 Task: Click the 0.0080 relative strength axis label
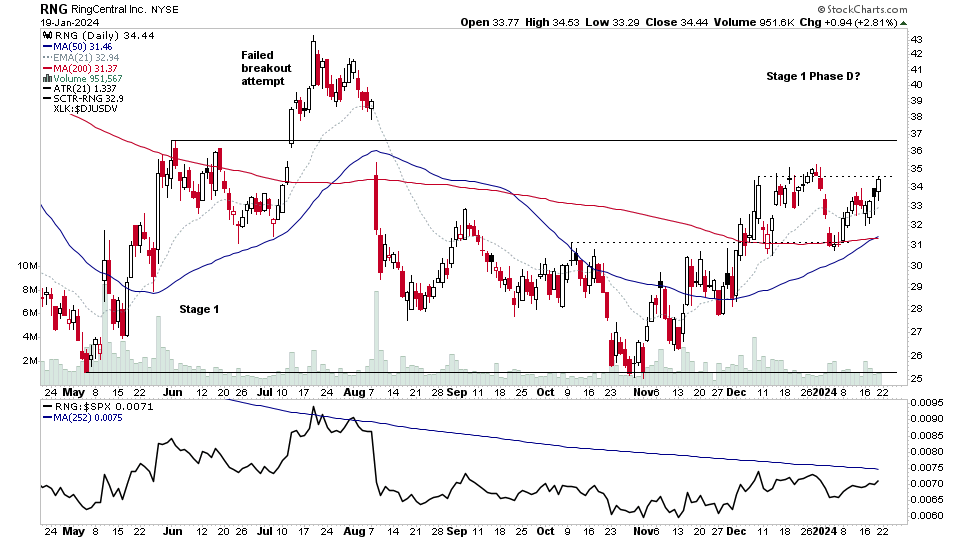(x=926, y=452)
